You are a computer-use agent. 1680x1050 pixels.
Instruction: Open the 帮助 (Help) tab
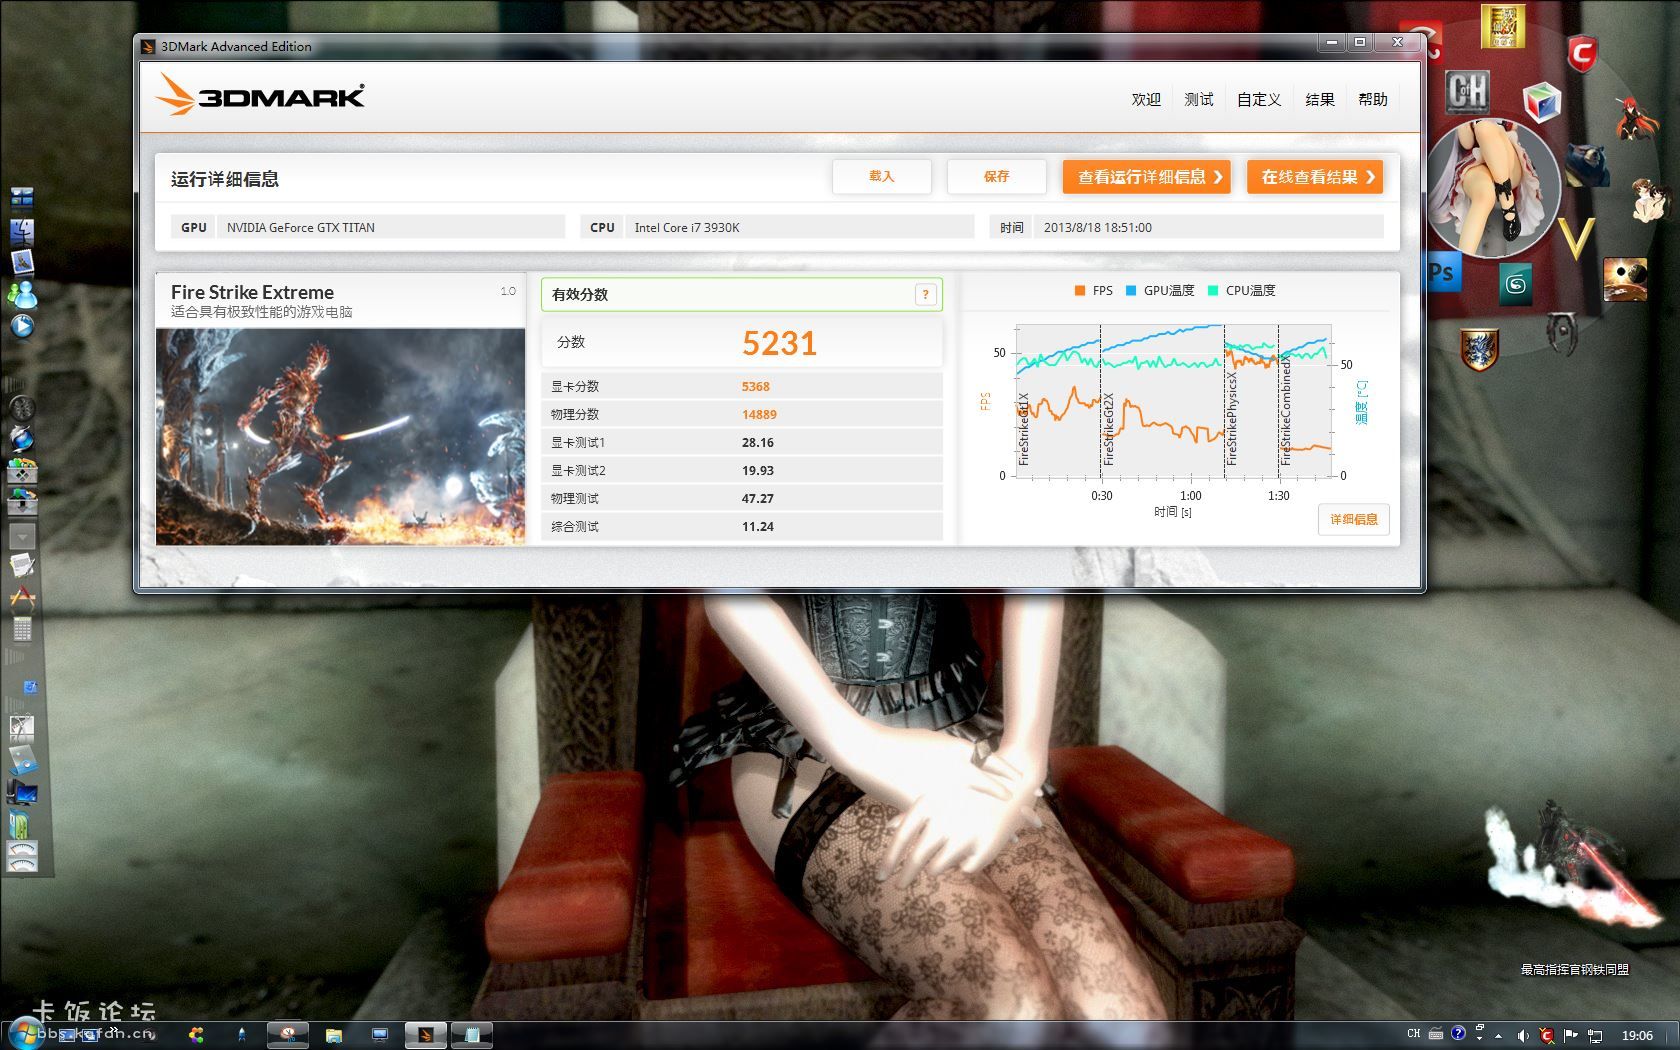1373,99
